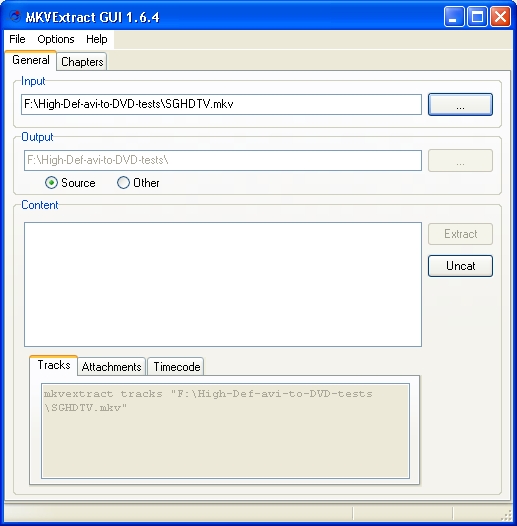517x526 pixels.
Task: Minimize the MKVExtract GUI window
Action: coord(454,16)
